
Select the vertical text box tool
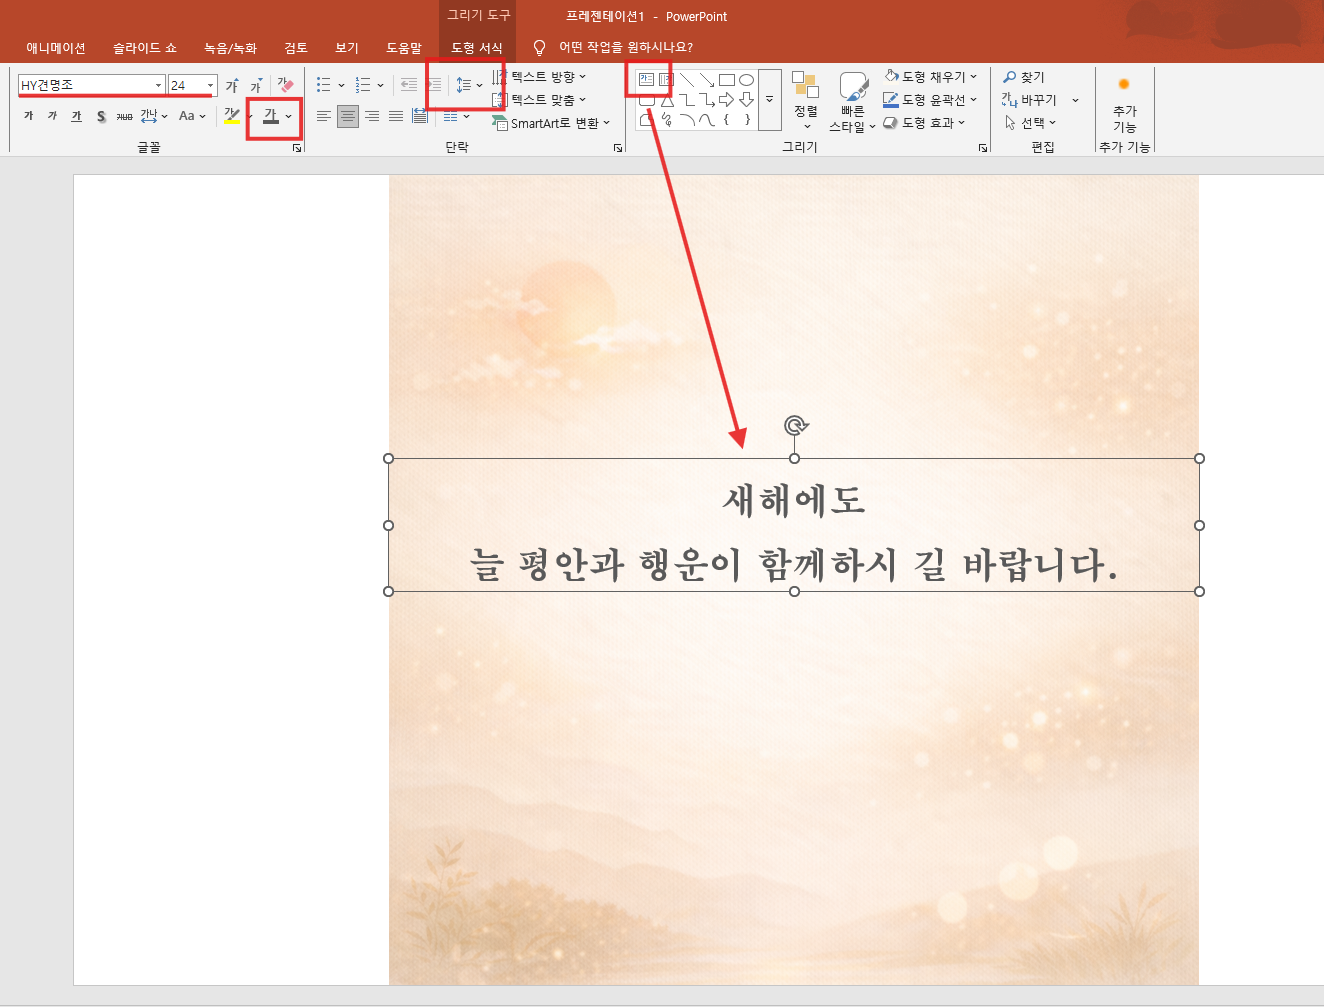point(666,80)
